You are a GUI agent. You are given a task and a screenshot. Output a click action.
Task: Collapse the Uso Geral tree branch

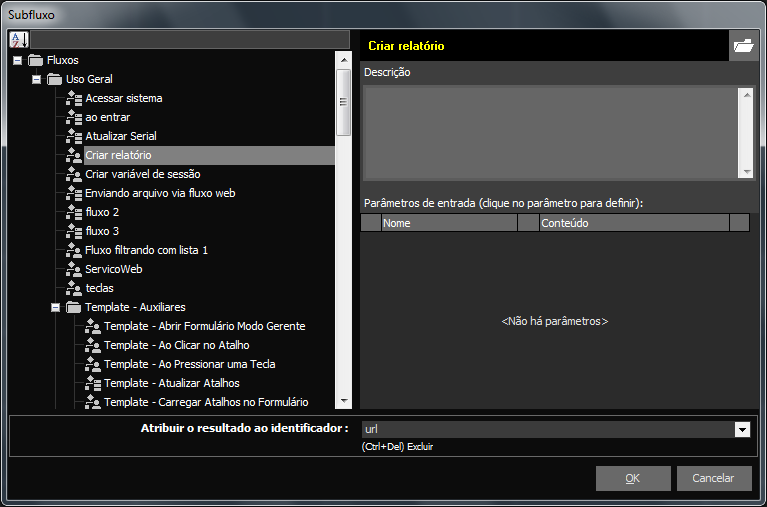click(36, 79)
